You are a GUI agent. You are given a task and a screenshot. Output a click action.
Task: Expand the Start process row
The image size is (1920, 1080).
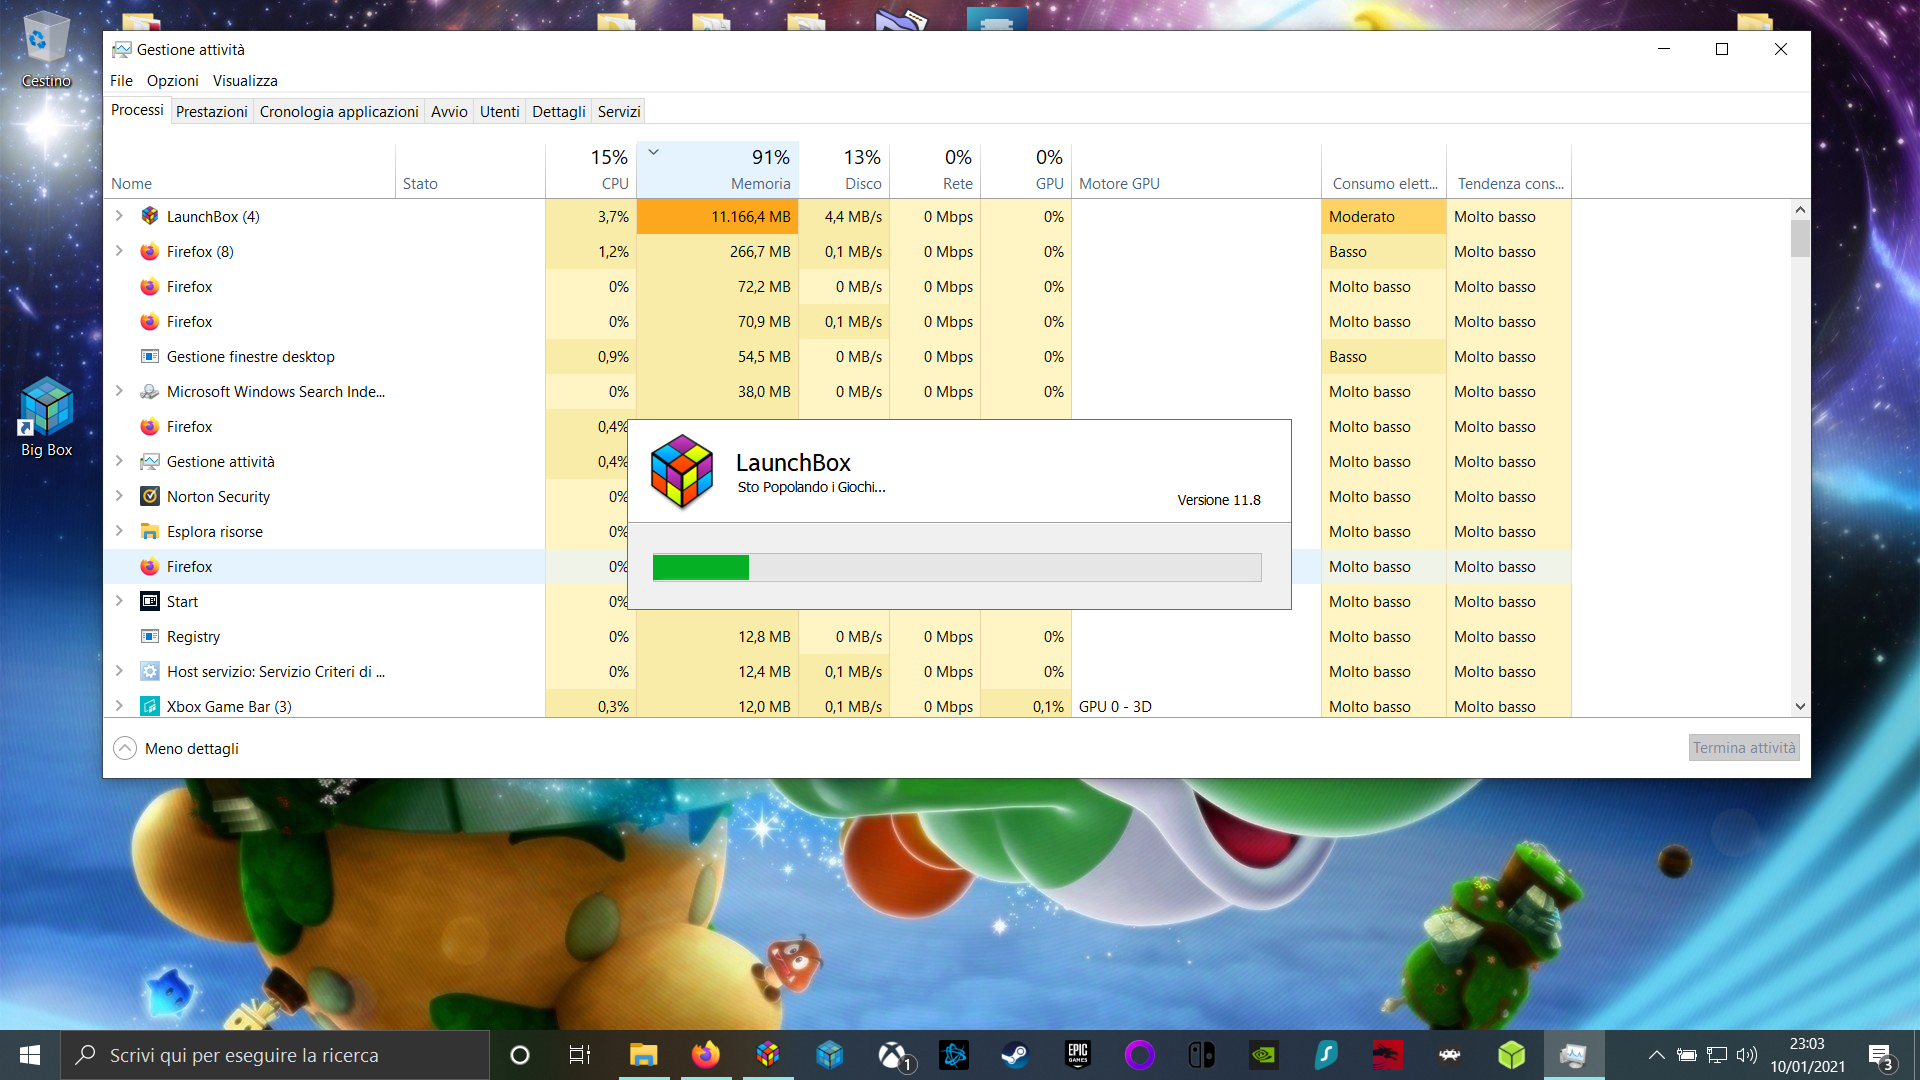coord(119,601)
